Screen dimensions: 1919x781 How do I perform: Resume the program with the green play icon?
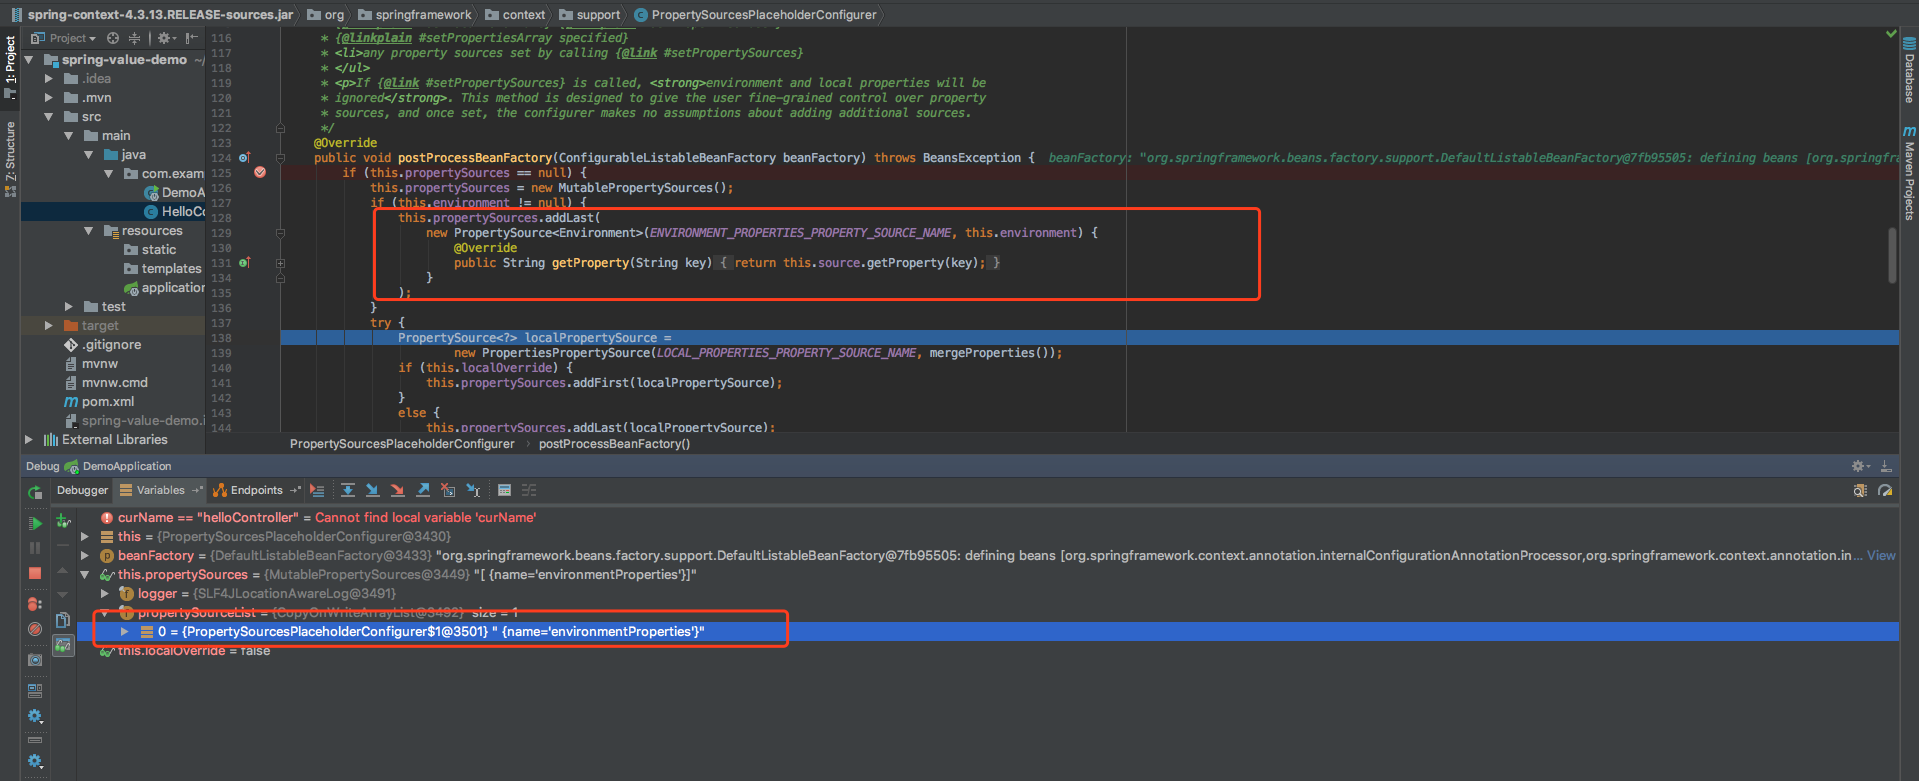35,523
